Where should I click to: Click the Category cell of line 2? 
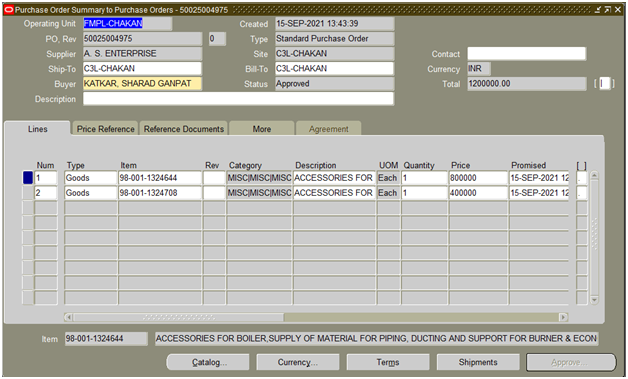point(259,193)
